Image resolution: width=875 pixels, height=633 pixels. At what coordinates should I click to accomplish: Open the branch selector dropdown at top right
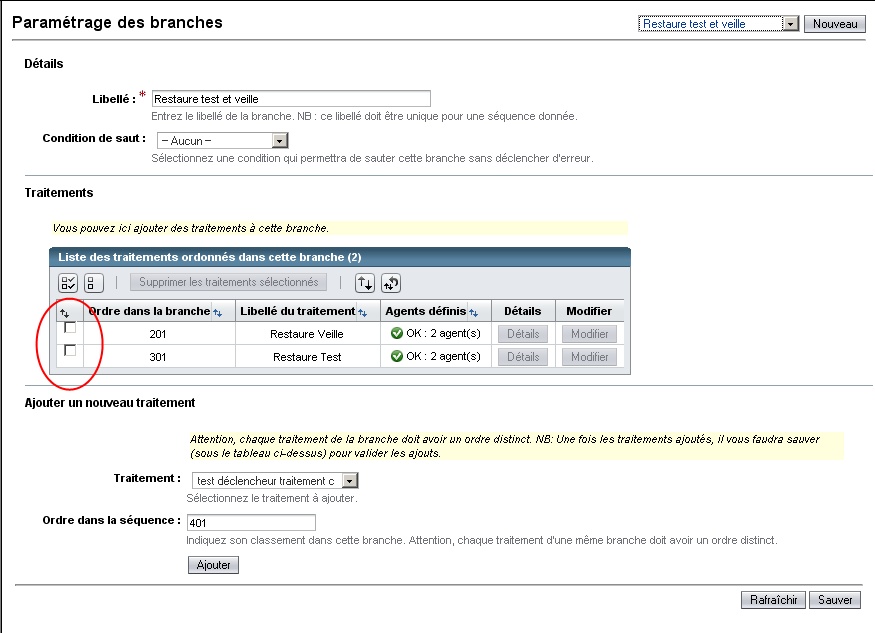pyautogui.click(x=790, y=24)
